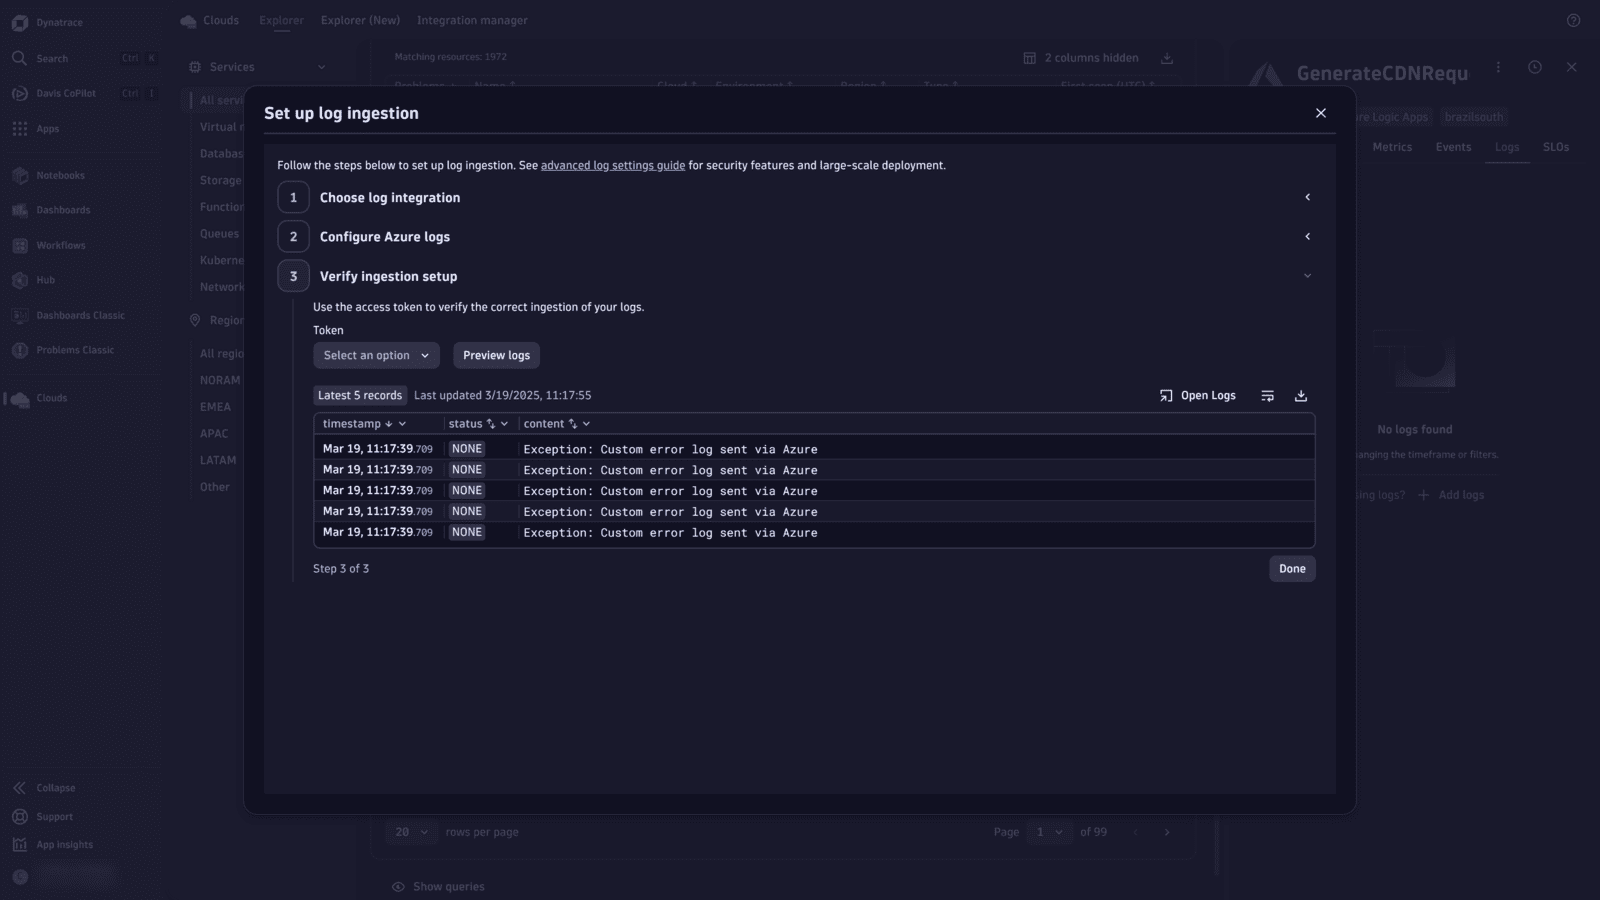Open Problems Classic from the sidebar

tap(74, 350)
